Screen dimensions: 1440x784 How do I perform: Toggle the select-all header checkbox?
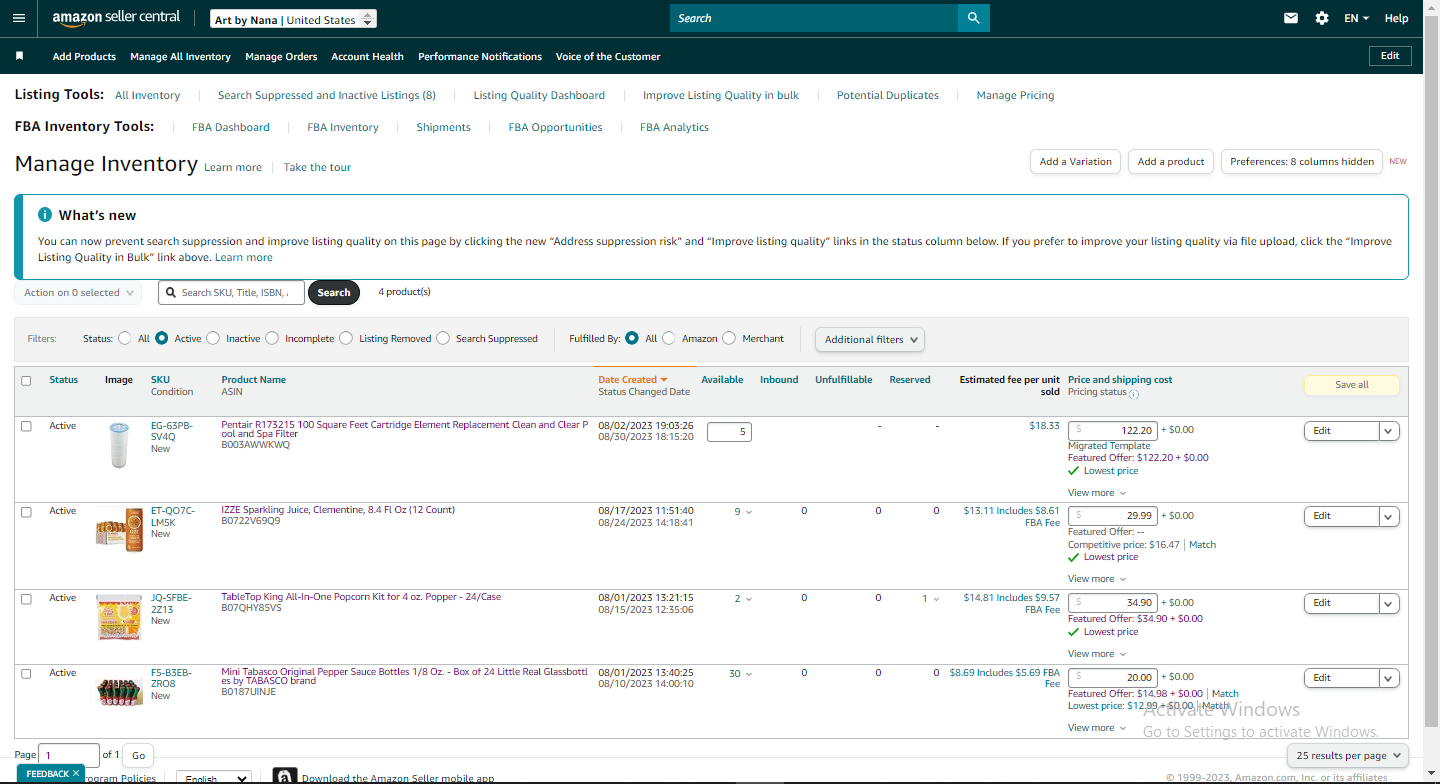point(26,381)
